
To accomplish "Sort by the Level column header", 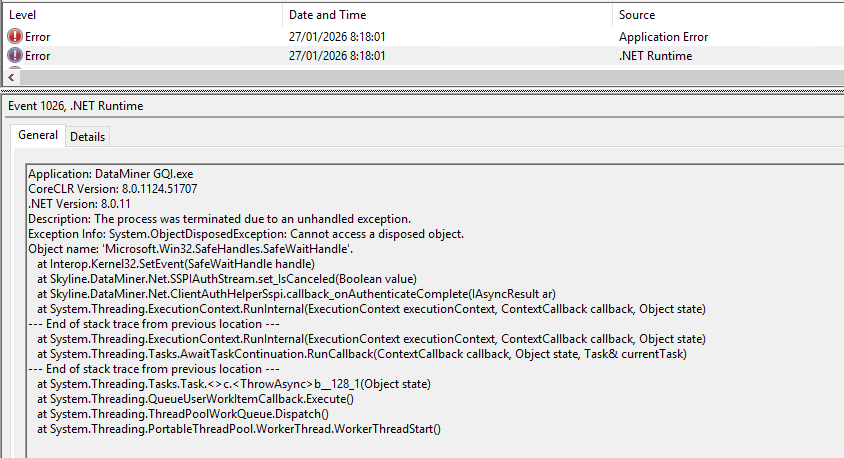I will (142, 15).
